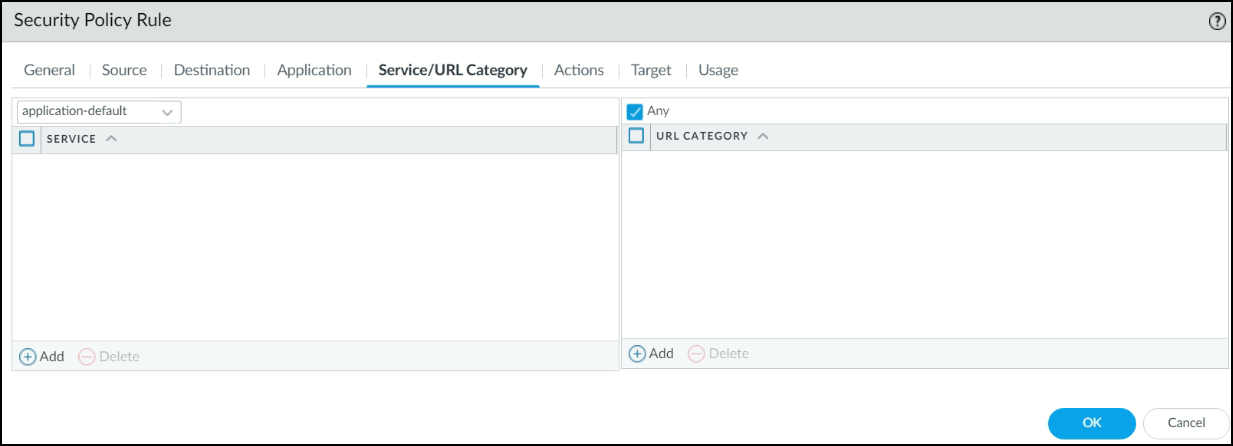Click the plus icon to add a service

tap(28, 357)
